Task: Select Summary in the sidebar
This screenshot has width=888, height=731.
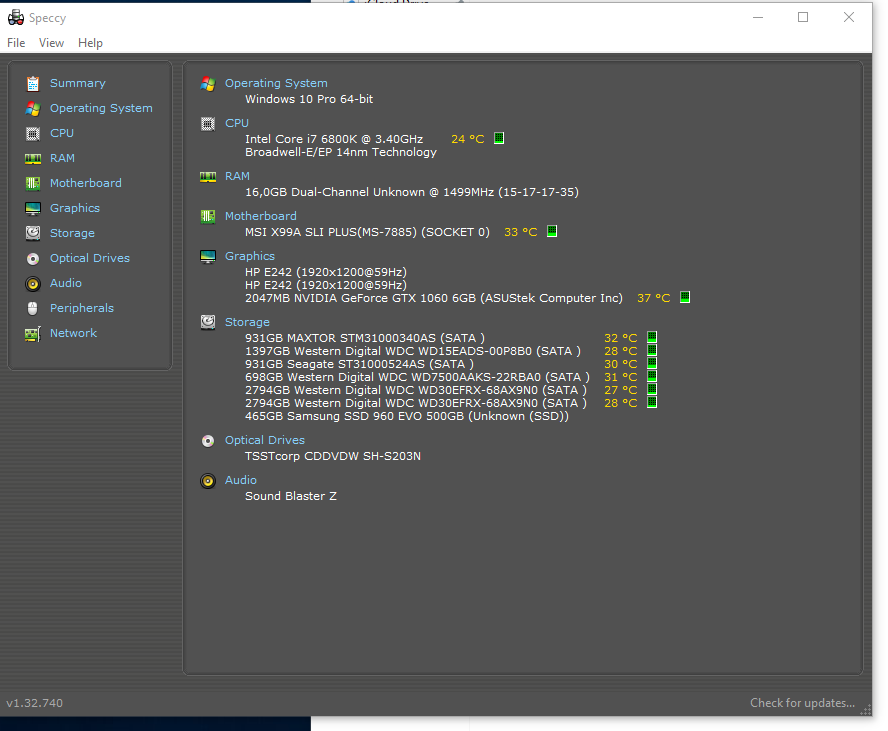Action: pyautogui.click(x=78, y=83)
